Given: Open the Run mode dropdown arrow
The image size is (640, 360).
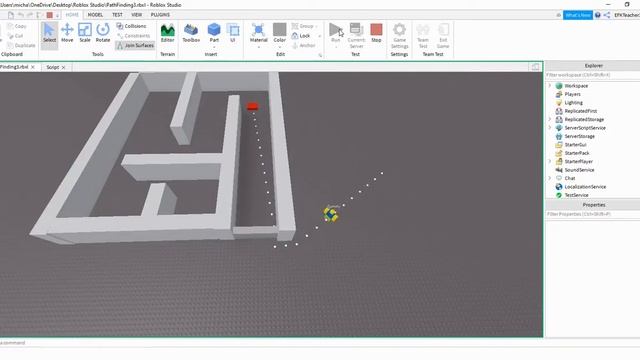Looking at the screenshot, I should click(x=336, y=47).
